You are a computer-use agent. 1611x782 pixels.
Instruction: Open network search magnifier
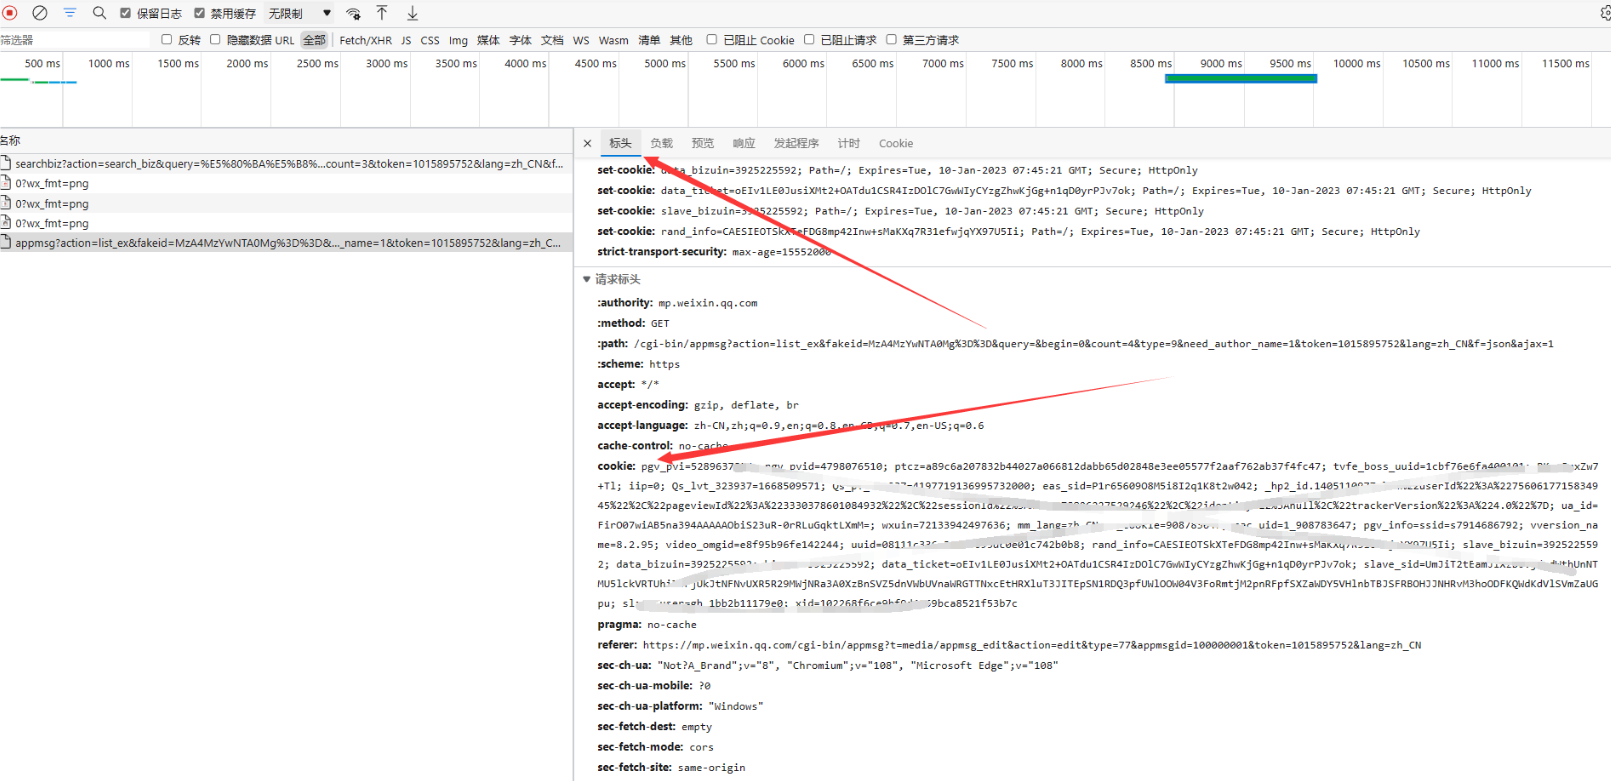(99, 13)
